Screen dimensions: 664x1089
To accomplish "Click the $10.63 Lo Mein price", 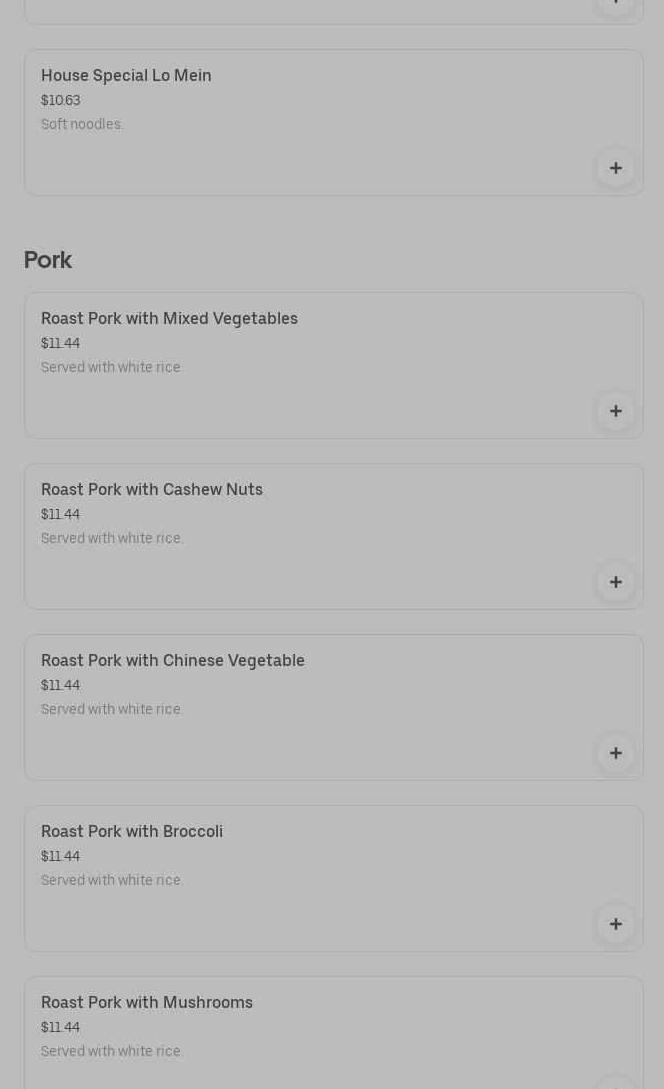I will click(60, 101).
